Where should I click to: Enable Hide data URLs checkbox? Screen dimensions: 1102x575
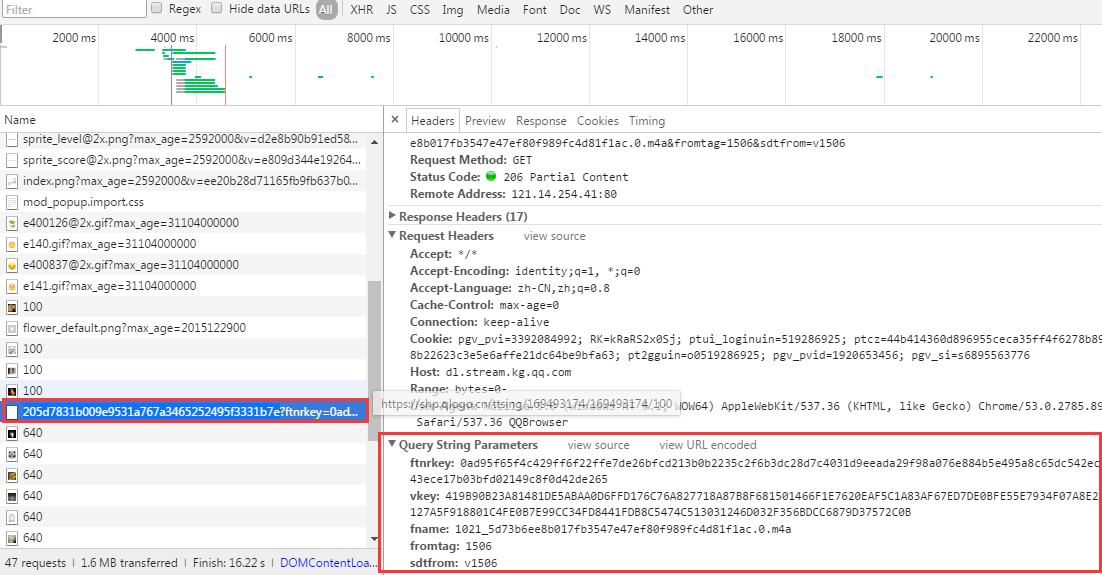[x=216, y=8]
